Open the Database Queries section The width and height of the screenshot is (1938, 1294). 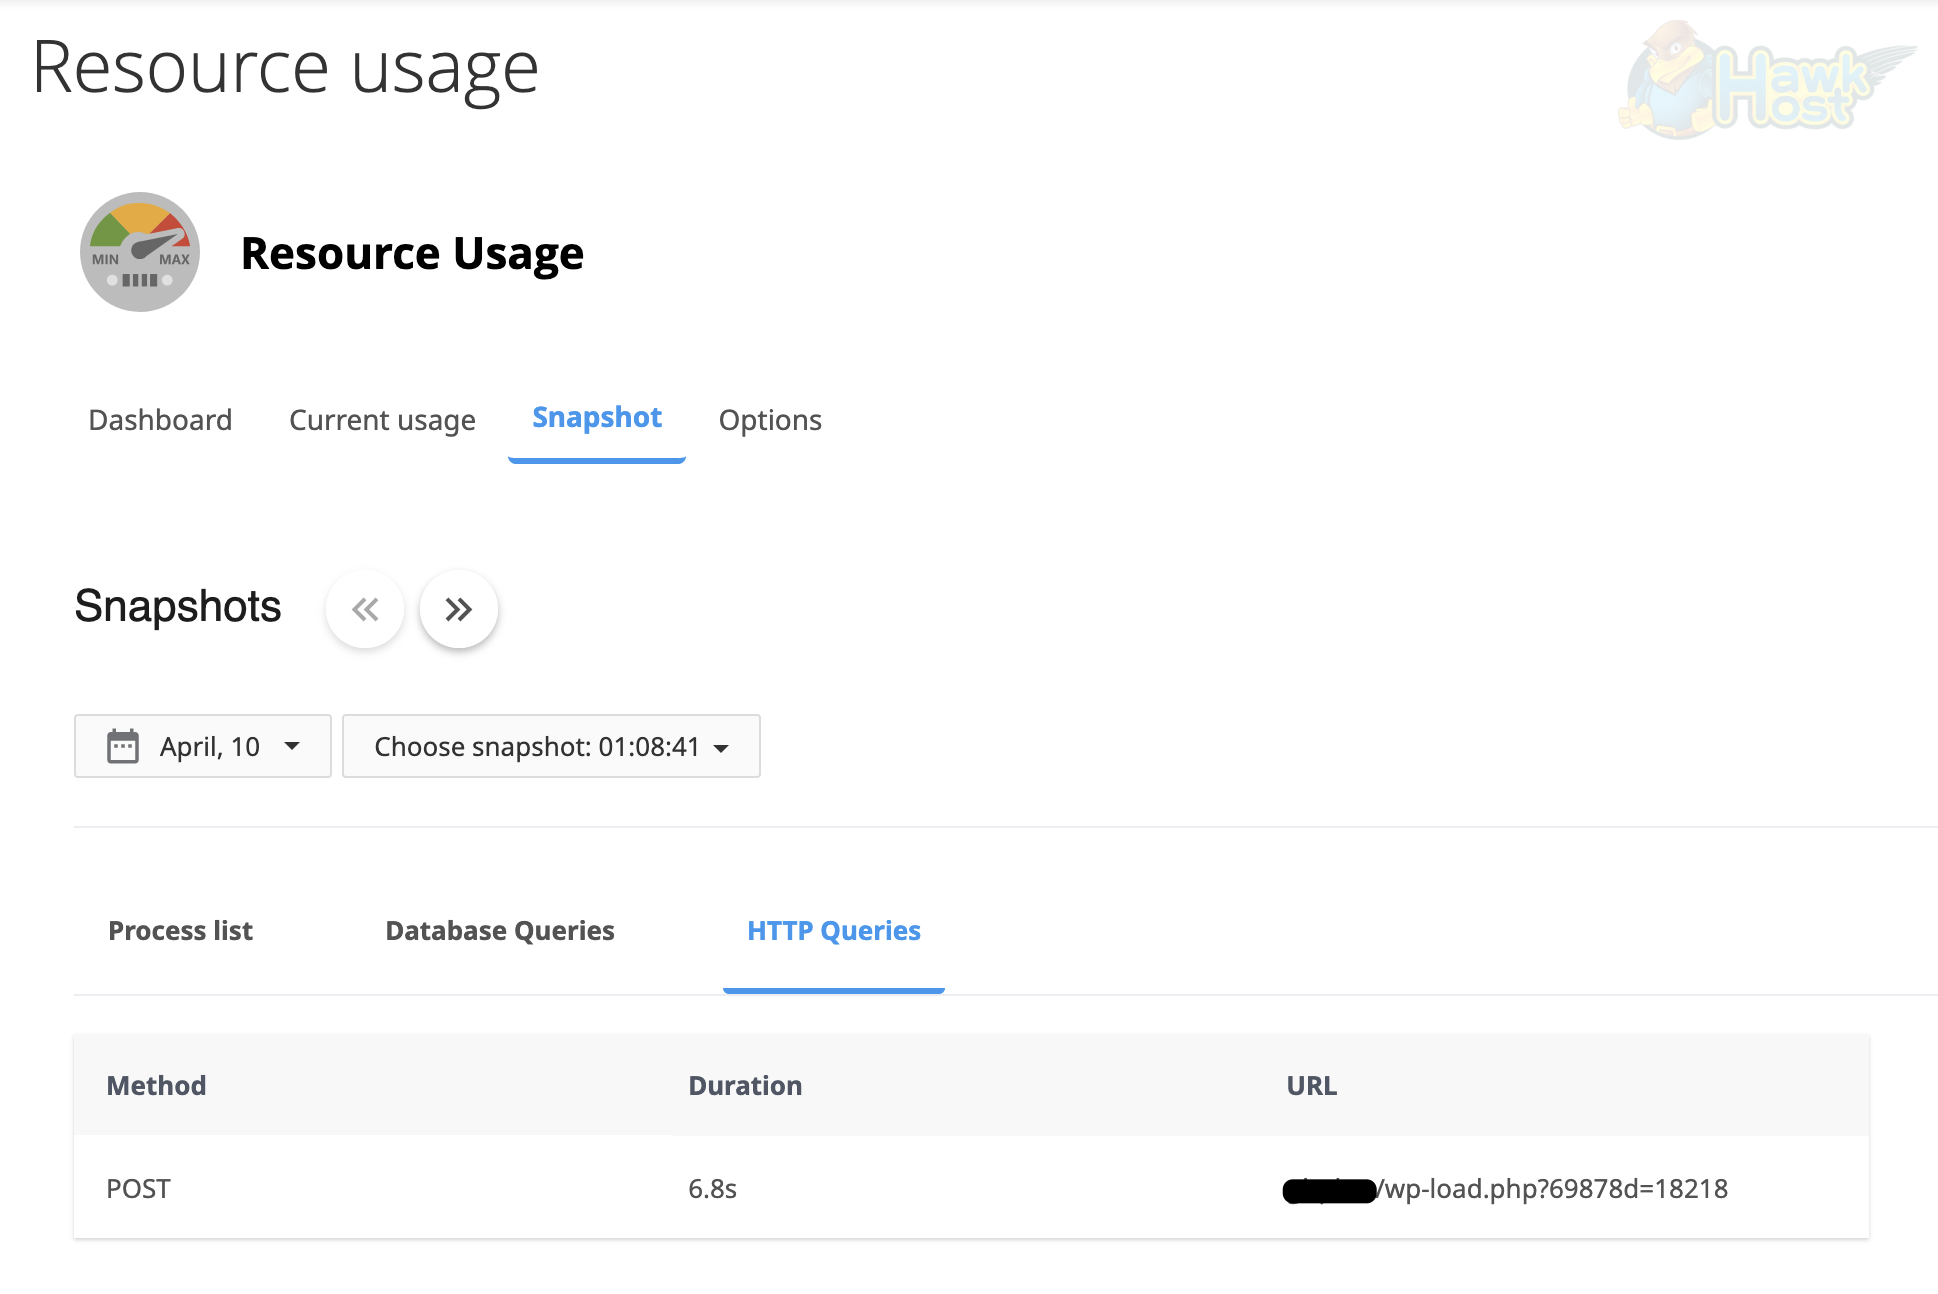tap(499, 930)
